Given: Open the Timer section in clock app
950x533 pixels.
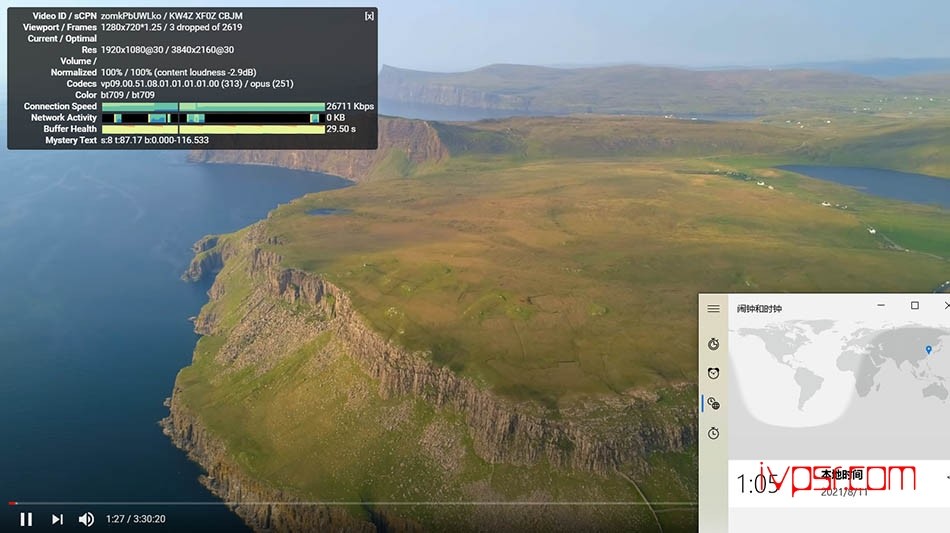Looking at the screenshot, I should point(713,344).
